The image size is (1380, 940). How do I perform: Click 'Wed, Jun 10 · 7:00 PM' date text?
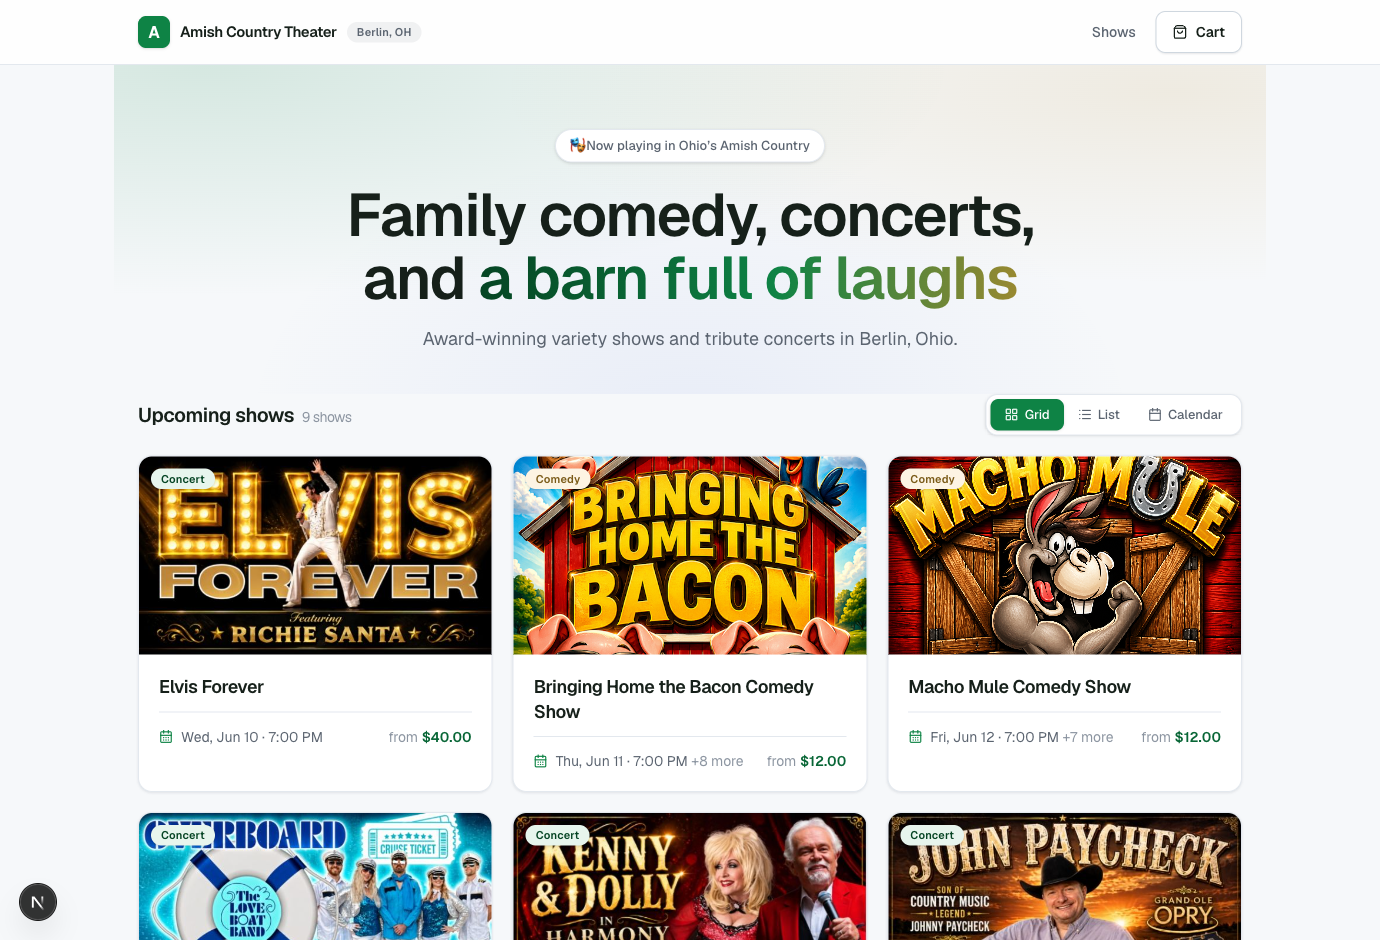coord(252,737)
